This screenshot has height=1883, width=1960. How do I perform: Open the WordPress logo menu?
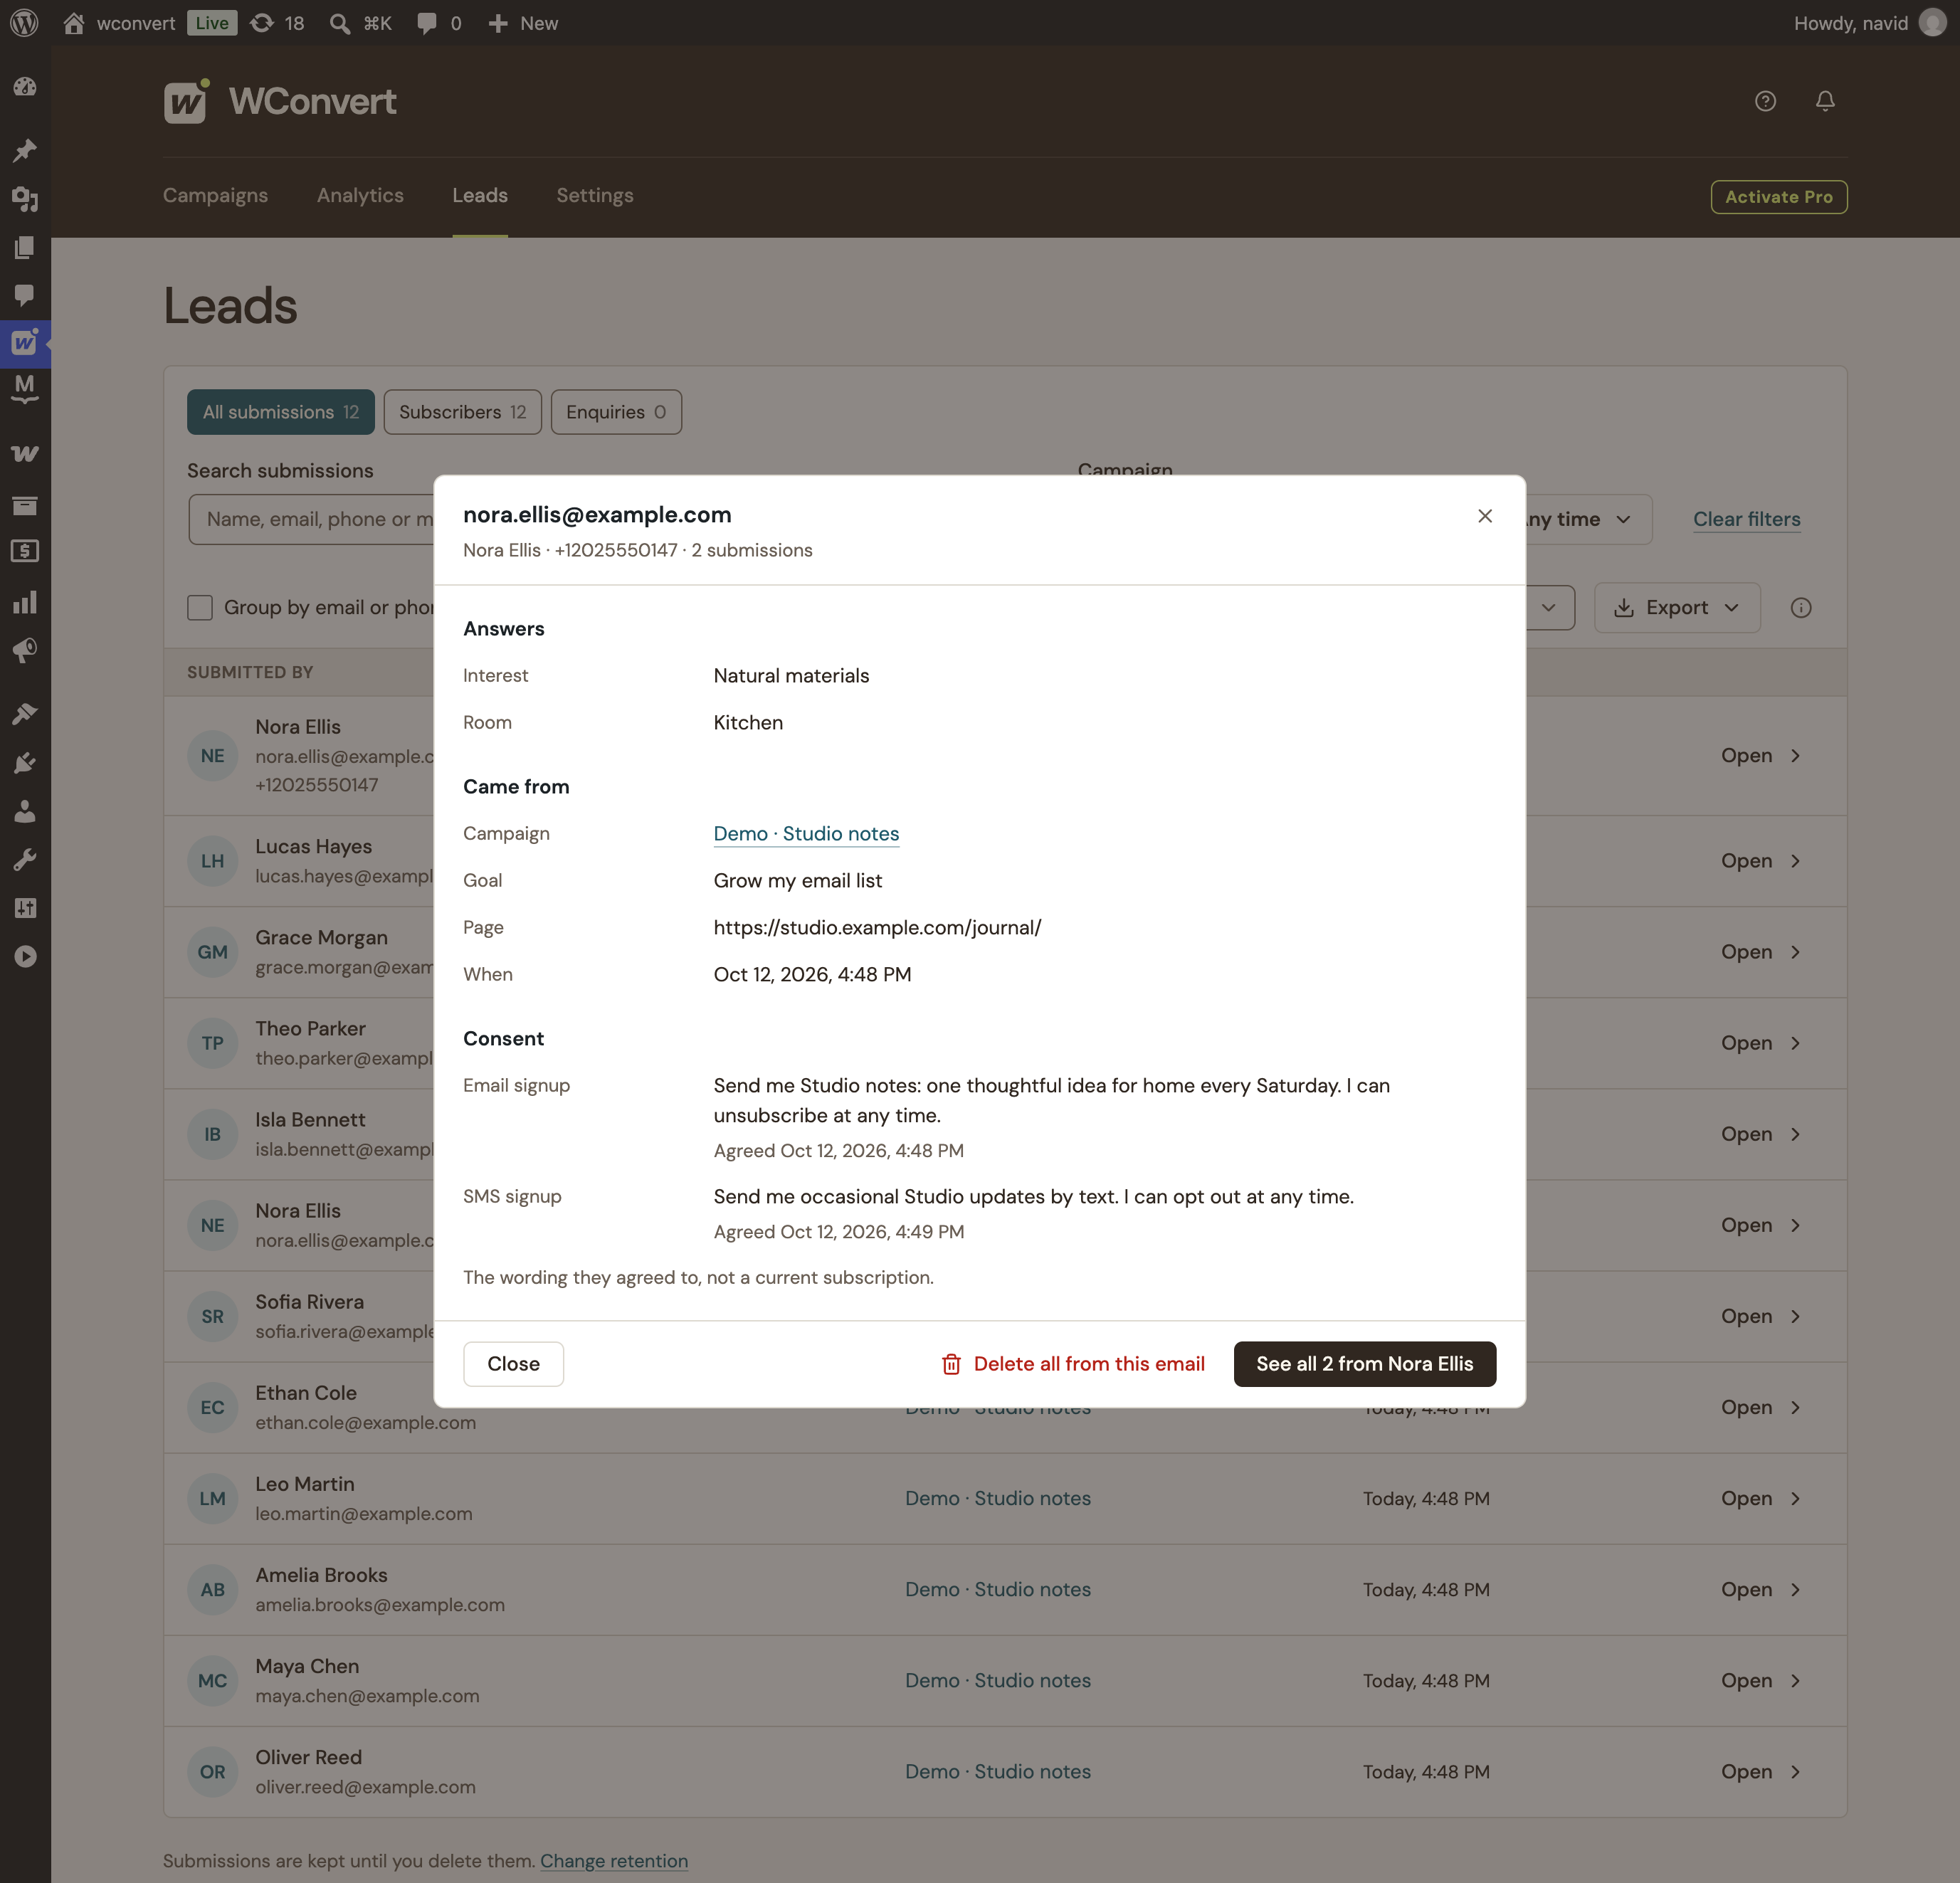(x=24, y=22)
